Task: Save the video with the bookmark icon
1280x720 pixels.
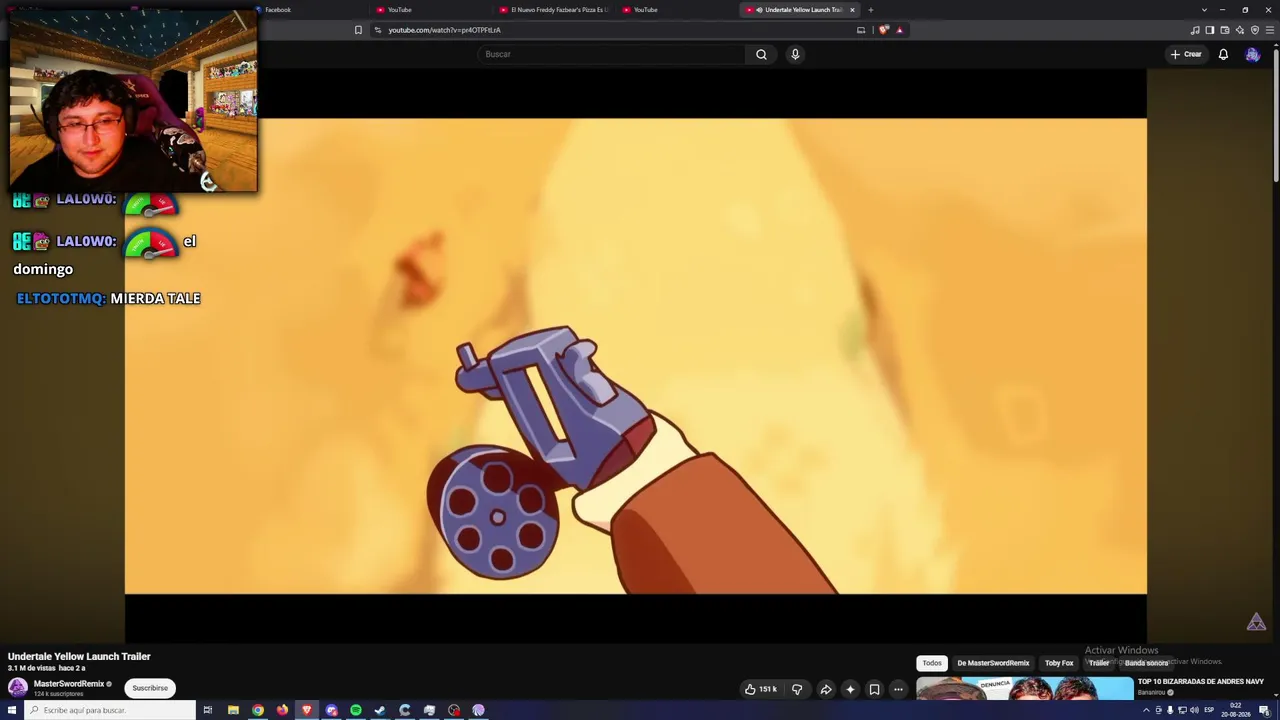Action: click(x=874, y=689)
